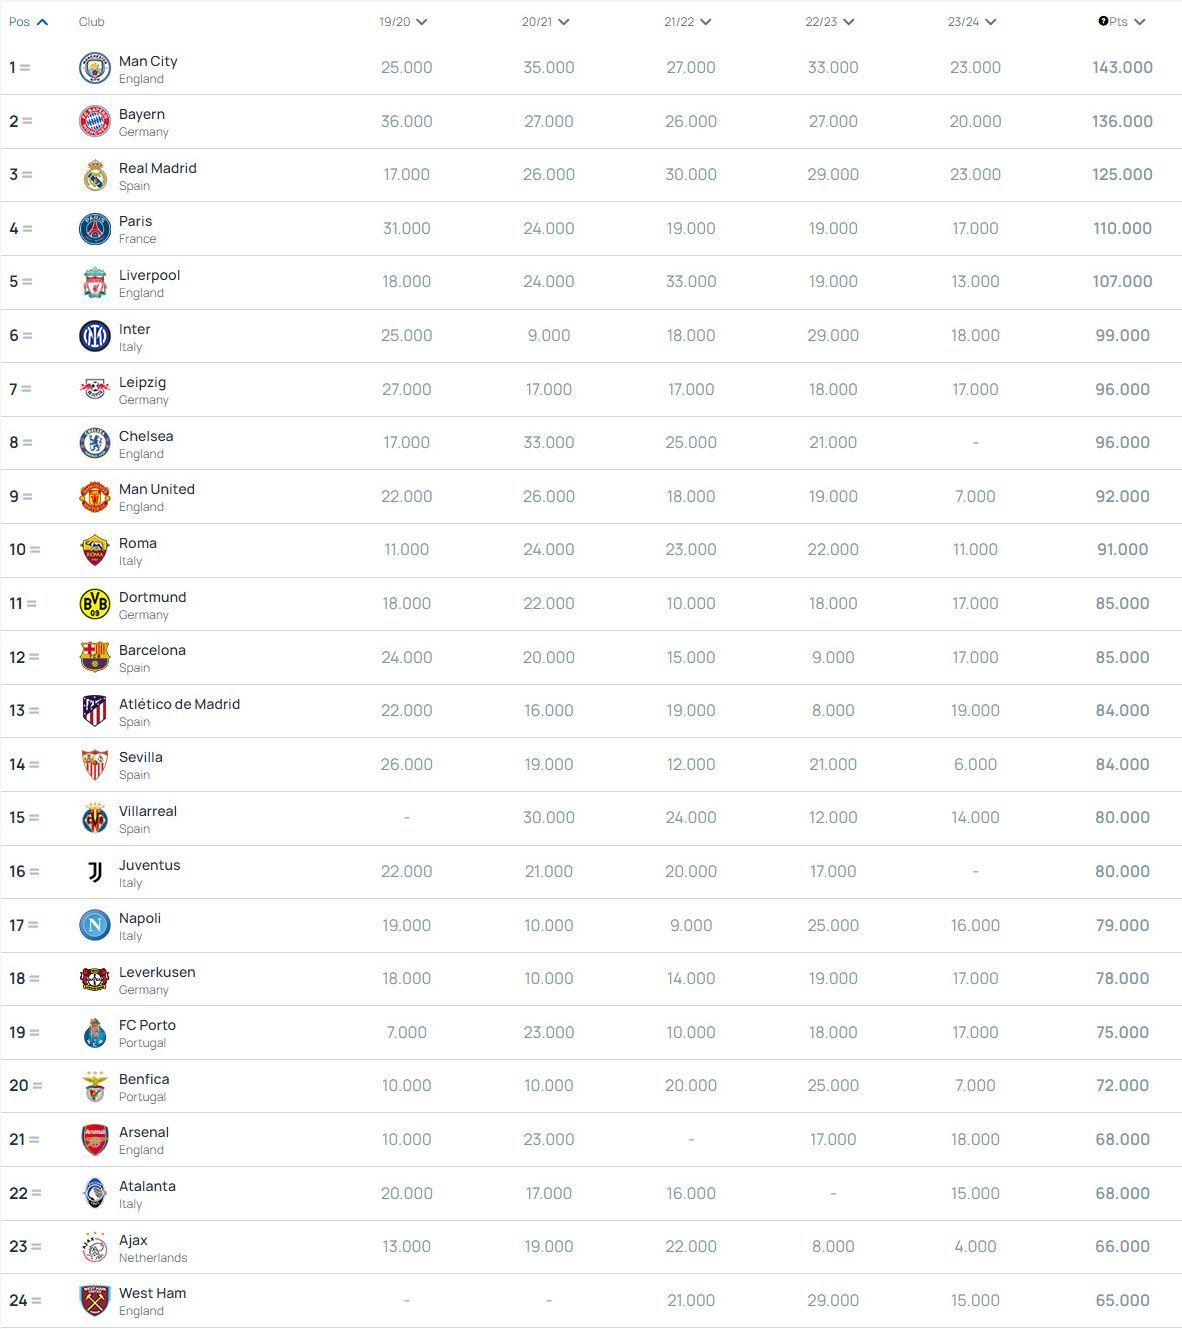The width and height of the screenshot is (1182, 1329).
Task: Toggle the Pos column sort order
Action: pyautogui.click(x=28, y=22)
